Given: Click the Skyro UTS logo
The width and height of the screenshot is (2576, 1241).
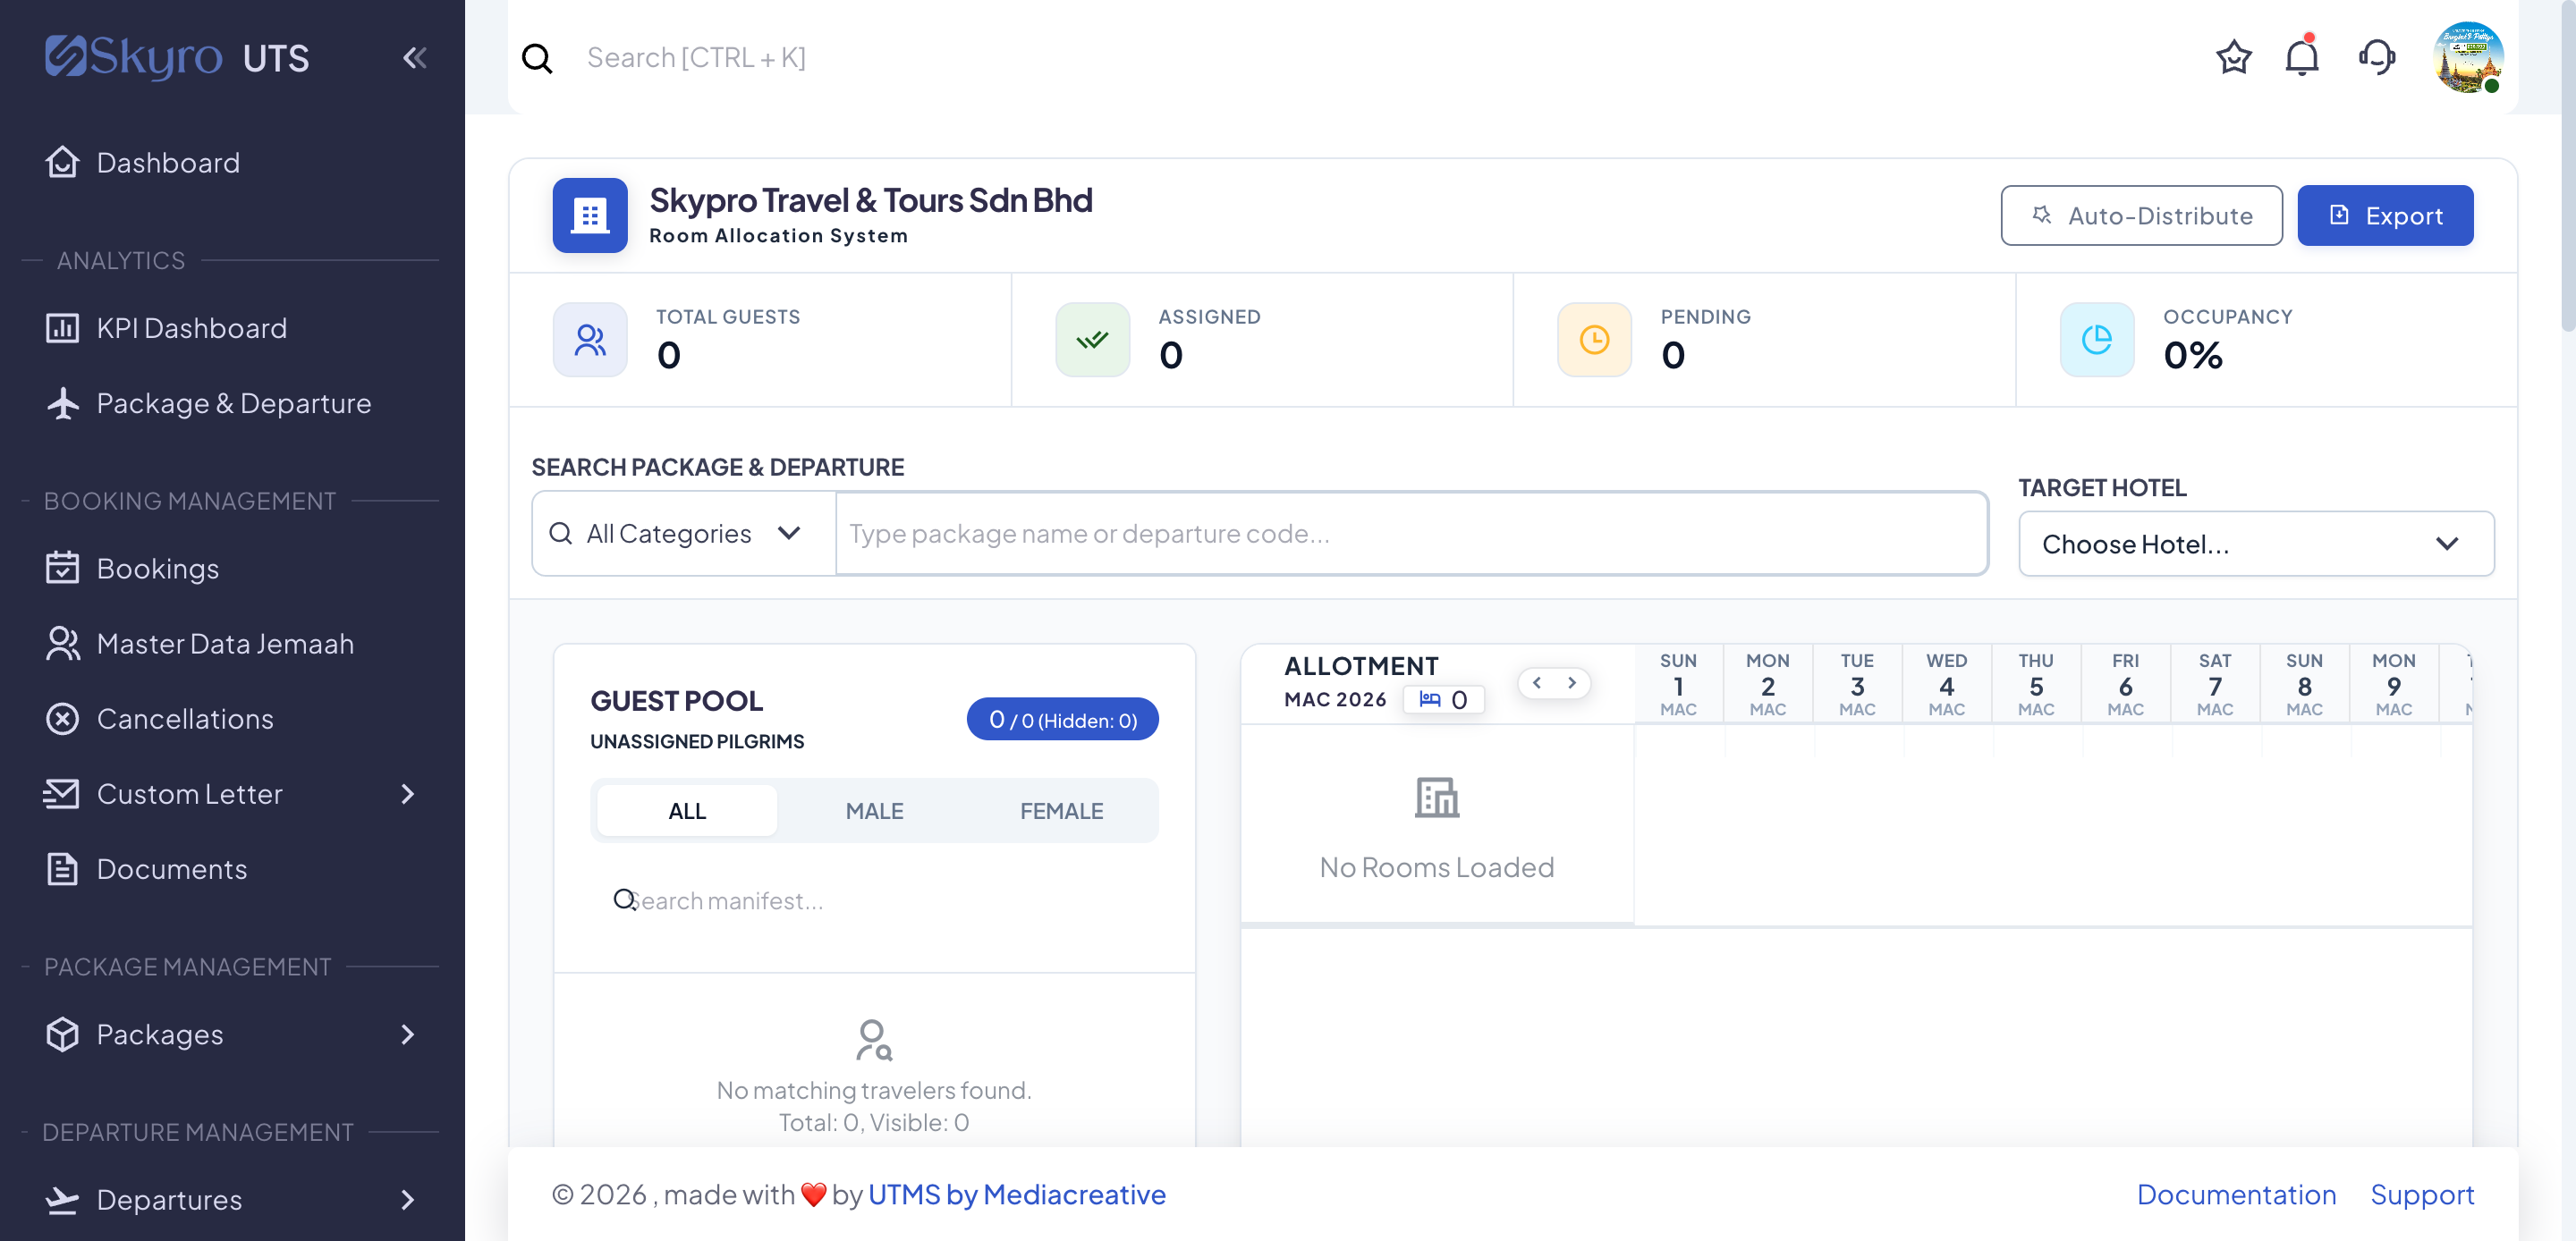Looking at the screenshot, I should tap(177, 57).
